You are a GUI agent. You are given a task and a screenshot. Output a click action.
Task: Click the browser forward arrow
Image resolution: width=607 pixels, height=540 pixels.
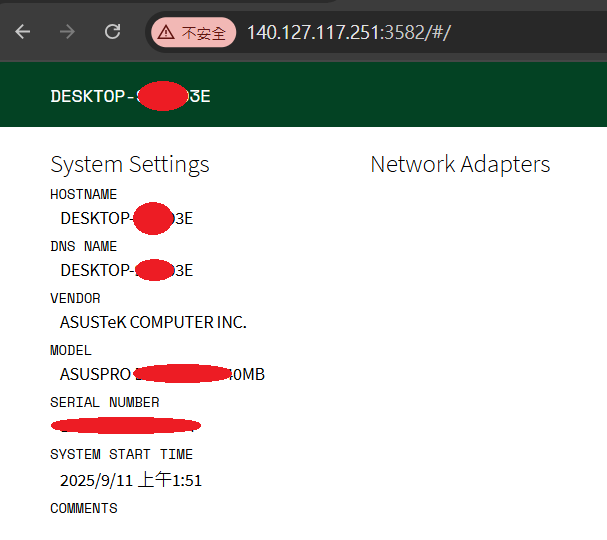(67, 32)
